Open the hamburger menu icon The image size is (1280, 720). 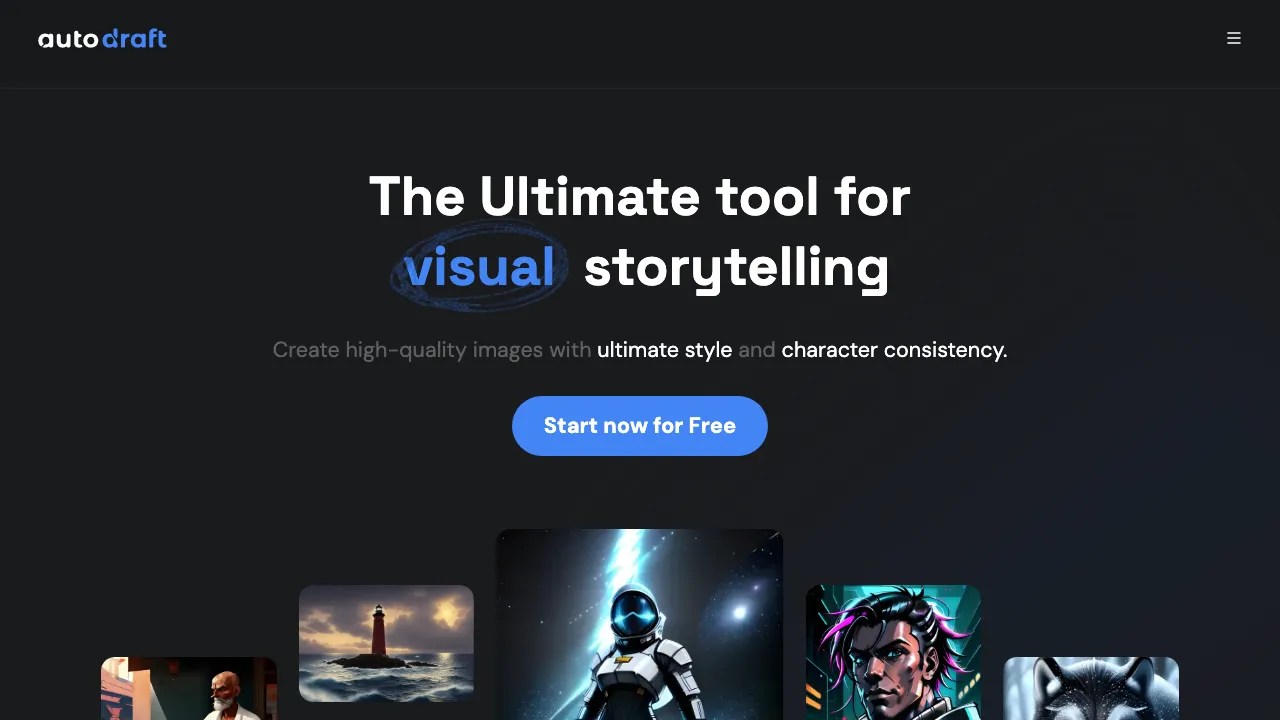[1234, 38]
